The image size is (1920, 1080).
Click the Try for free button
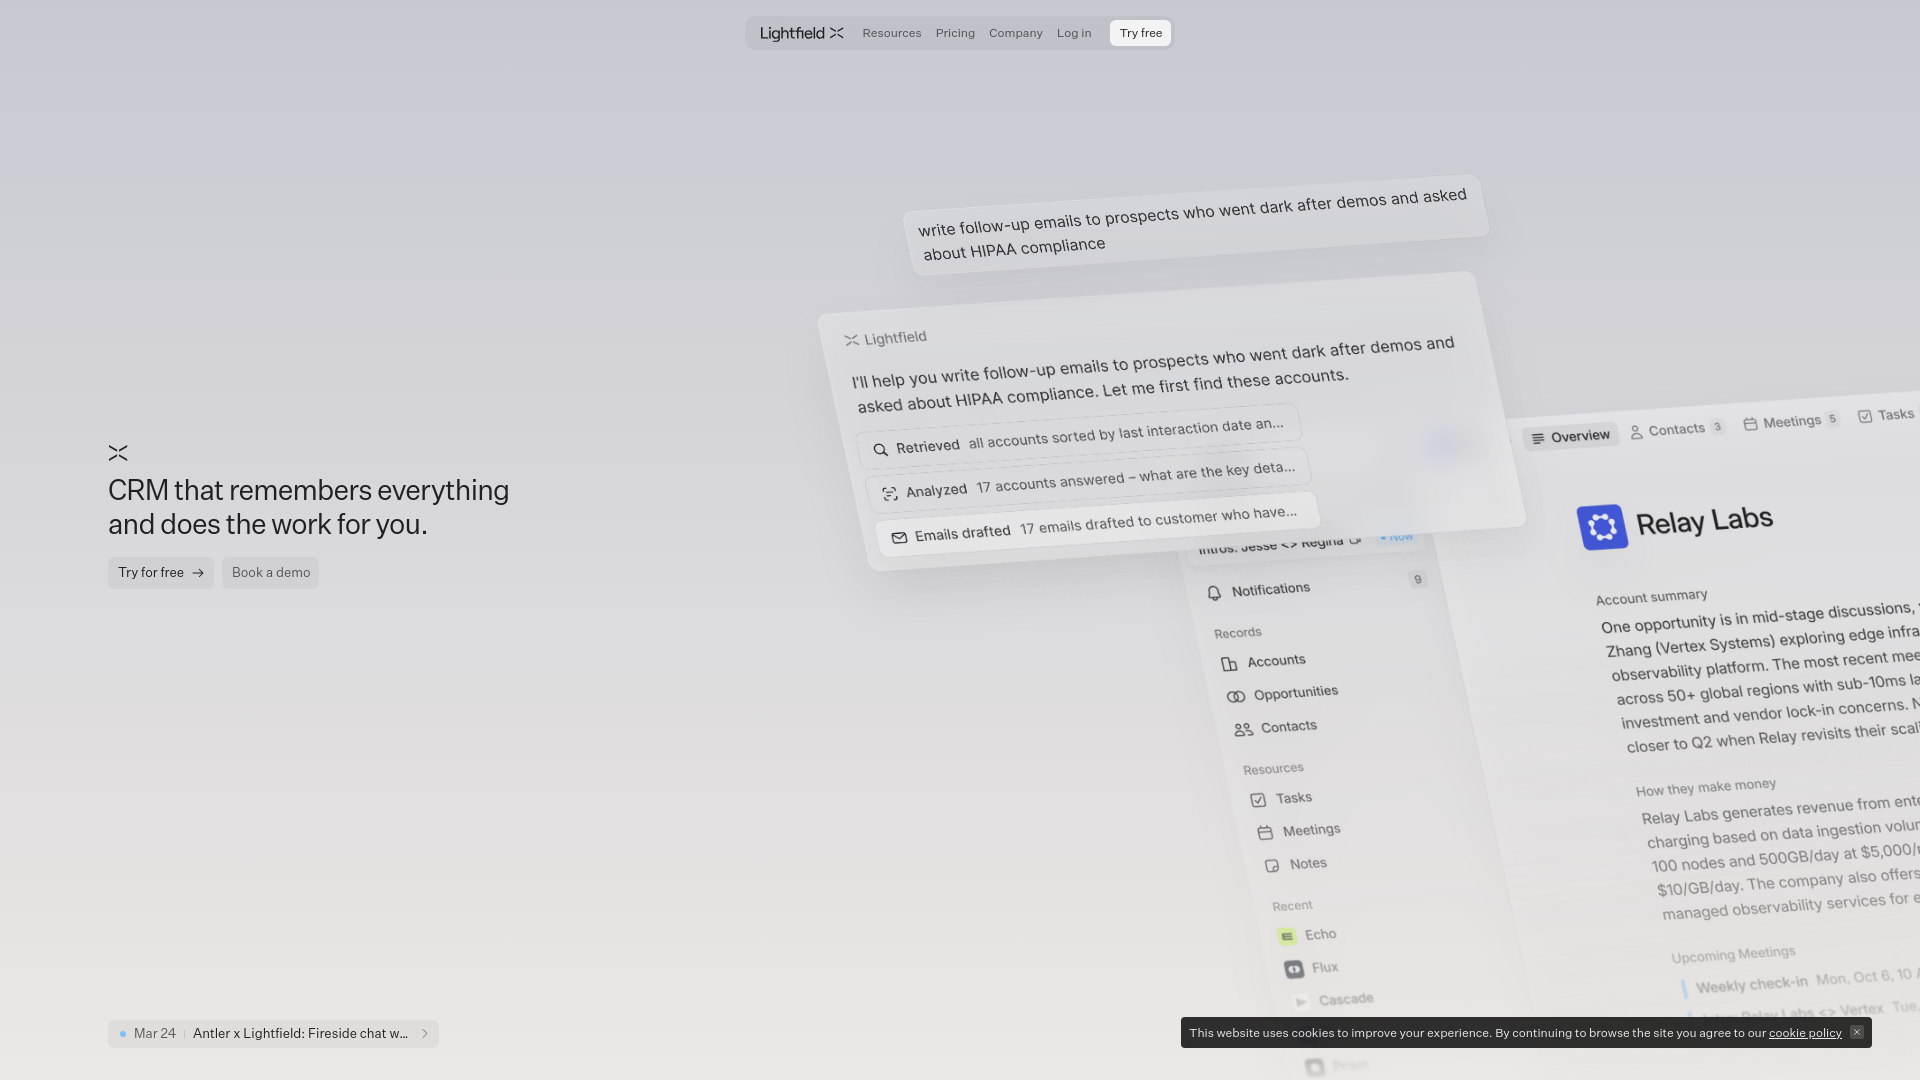pos(160,573)
